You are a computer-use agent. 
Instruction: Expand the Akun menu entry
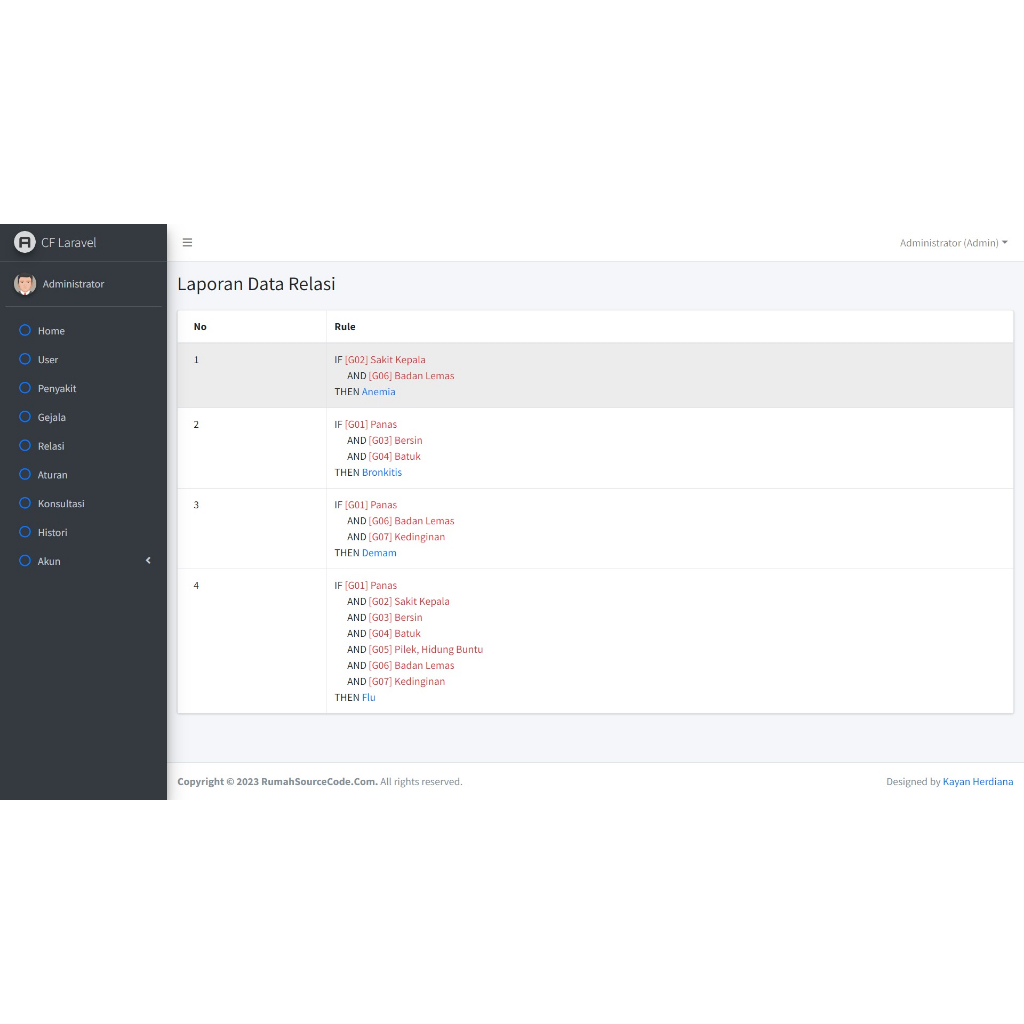(49, 561)
